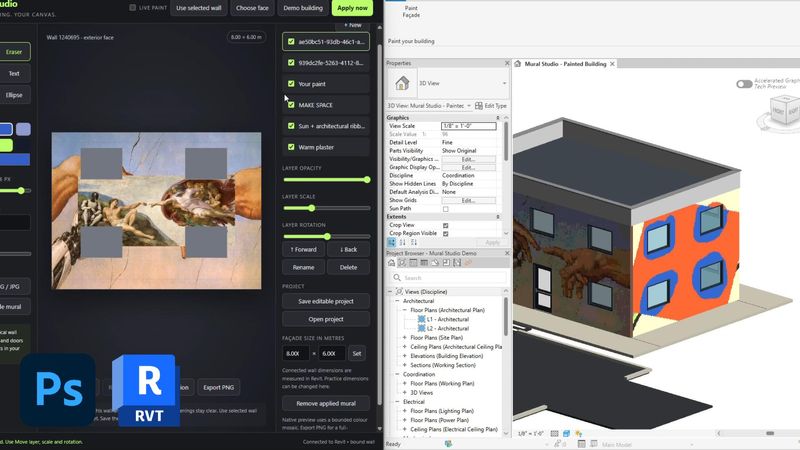Select the category view icon below Properties list

(391, 242)
